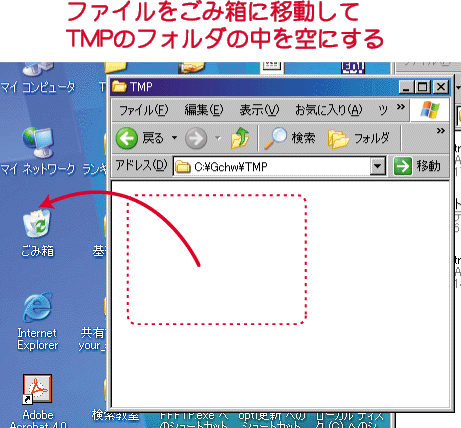
Task: Select the My Computer (マイ コンピュータ) icon
Action: 37,79
